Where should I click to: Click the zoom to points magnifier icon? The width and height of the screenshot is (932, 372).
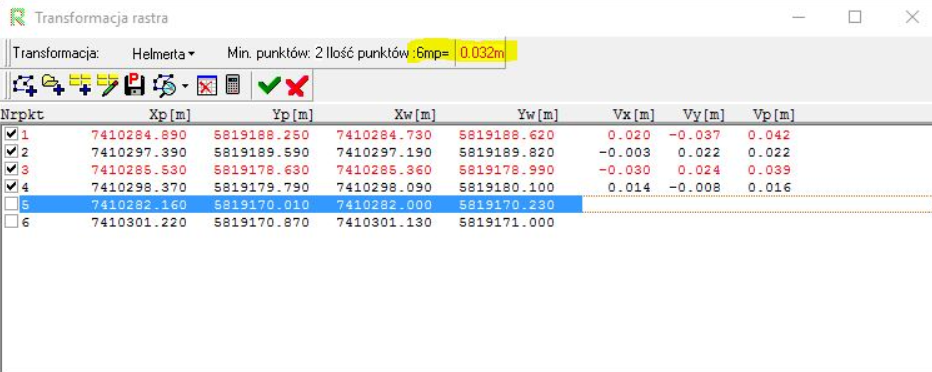(x=164, y=86)
